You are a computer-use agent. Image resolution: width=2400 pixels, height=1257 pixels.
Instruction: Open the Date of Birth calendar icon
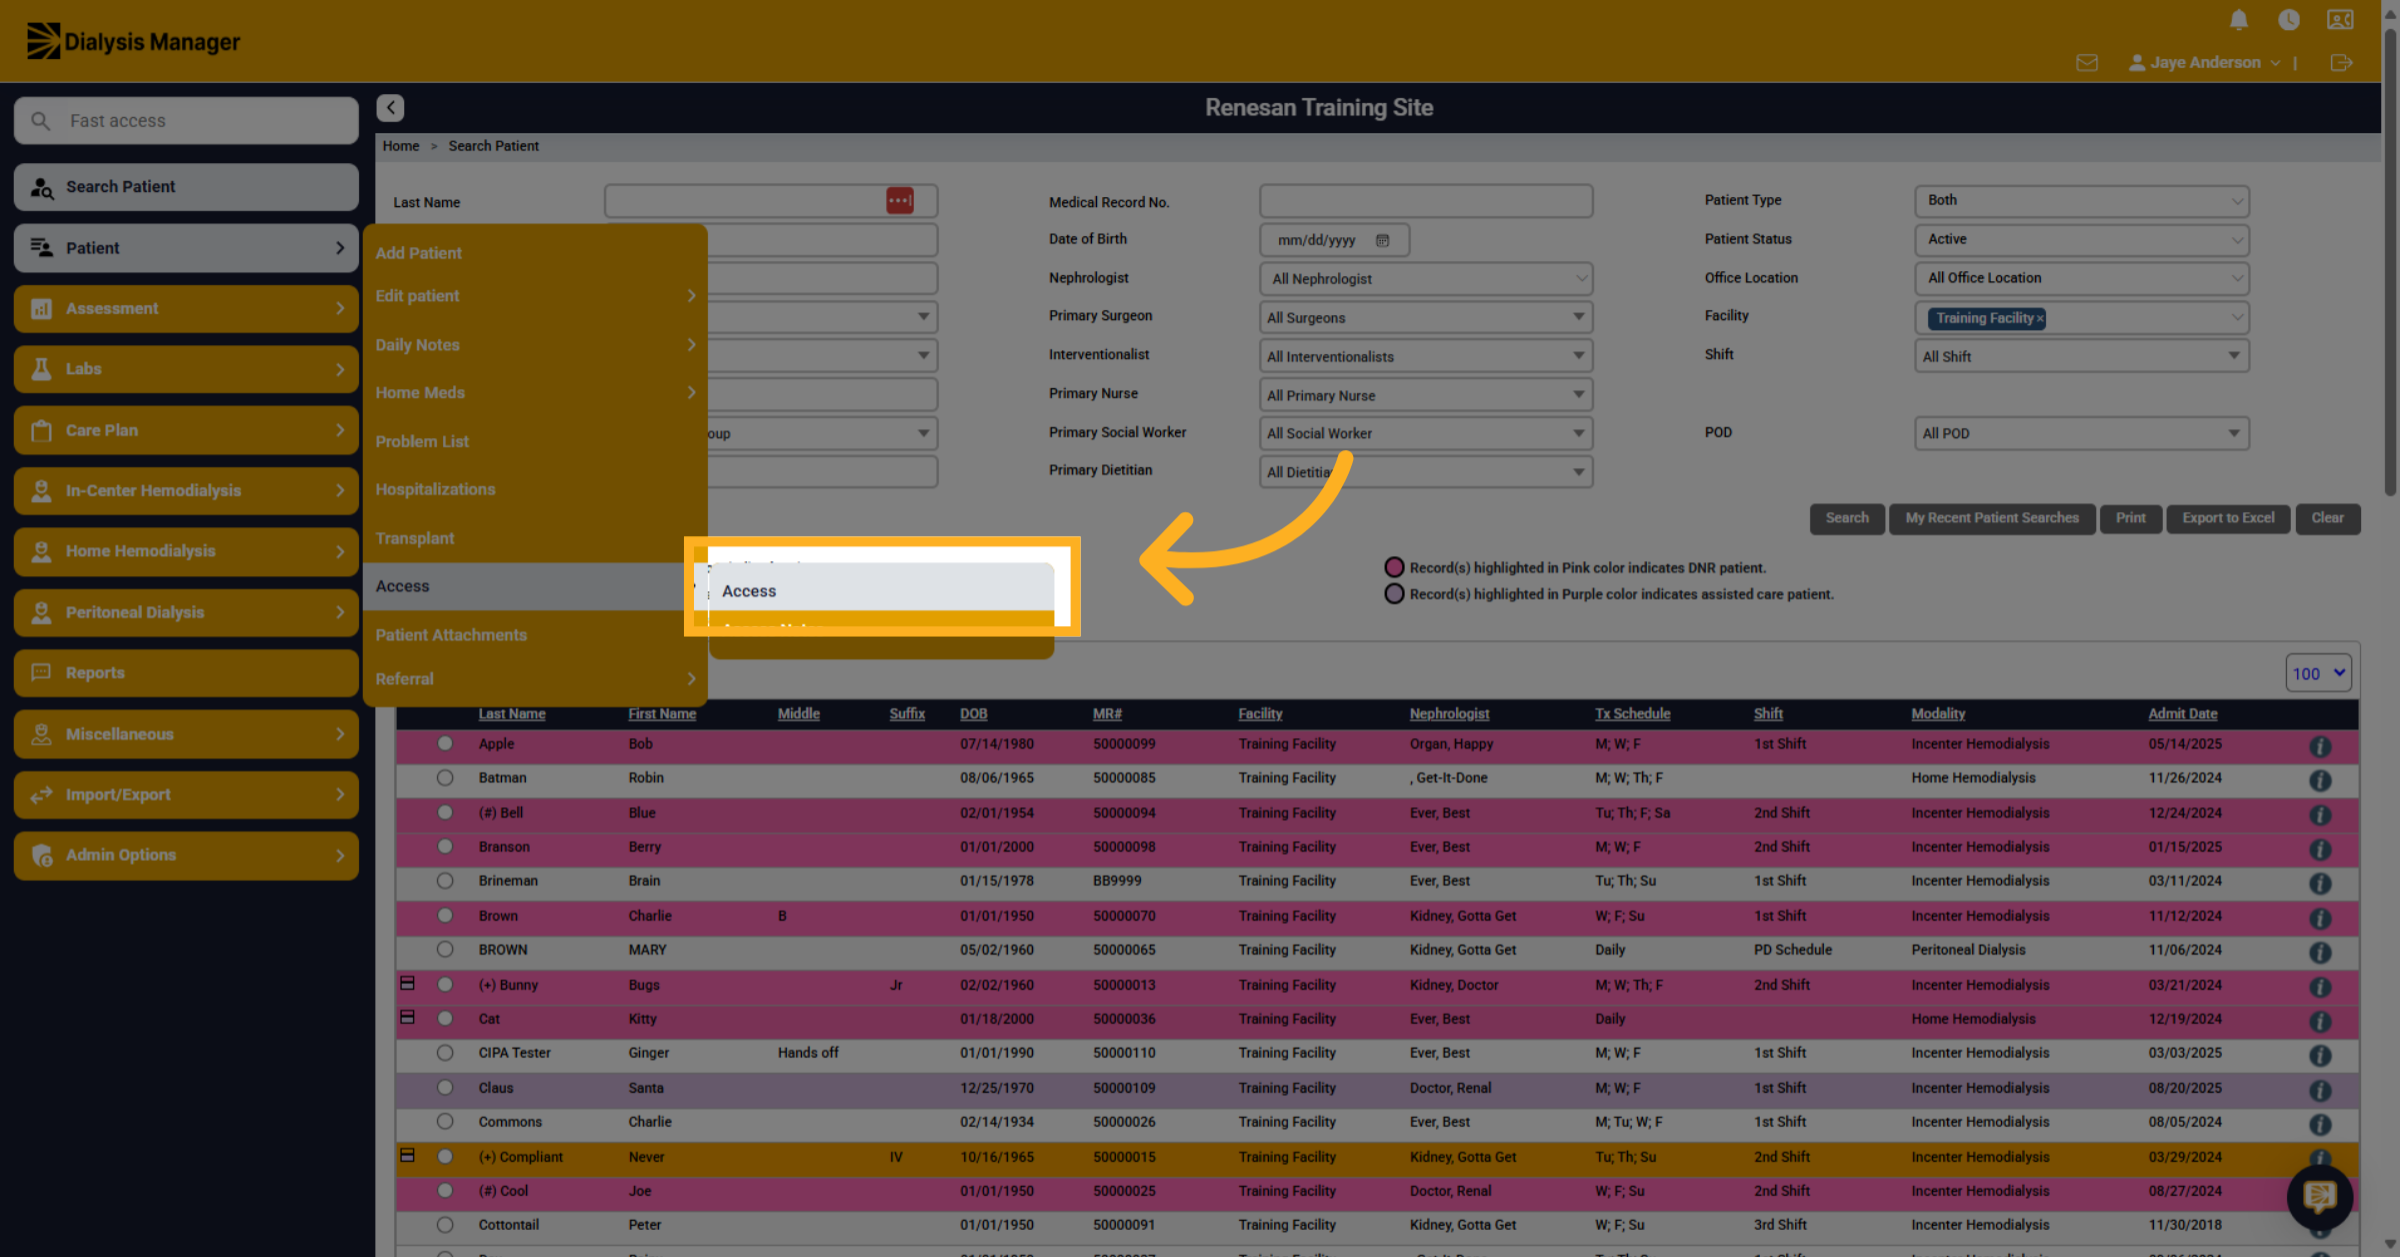[x=1382, y=240]
